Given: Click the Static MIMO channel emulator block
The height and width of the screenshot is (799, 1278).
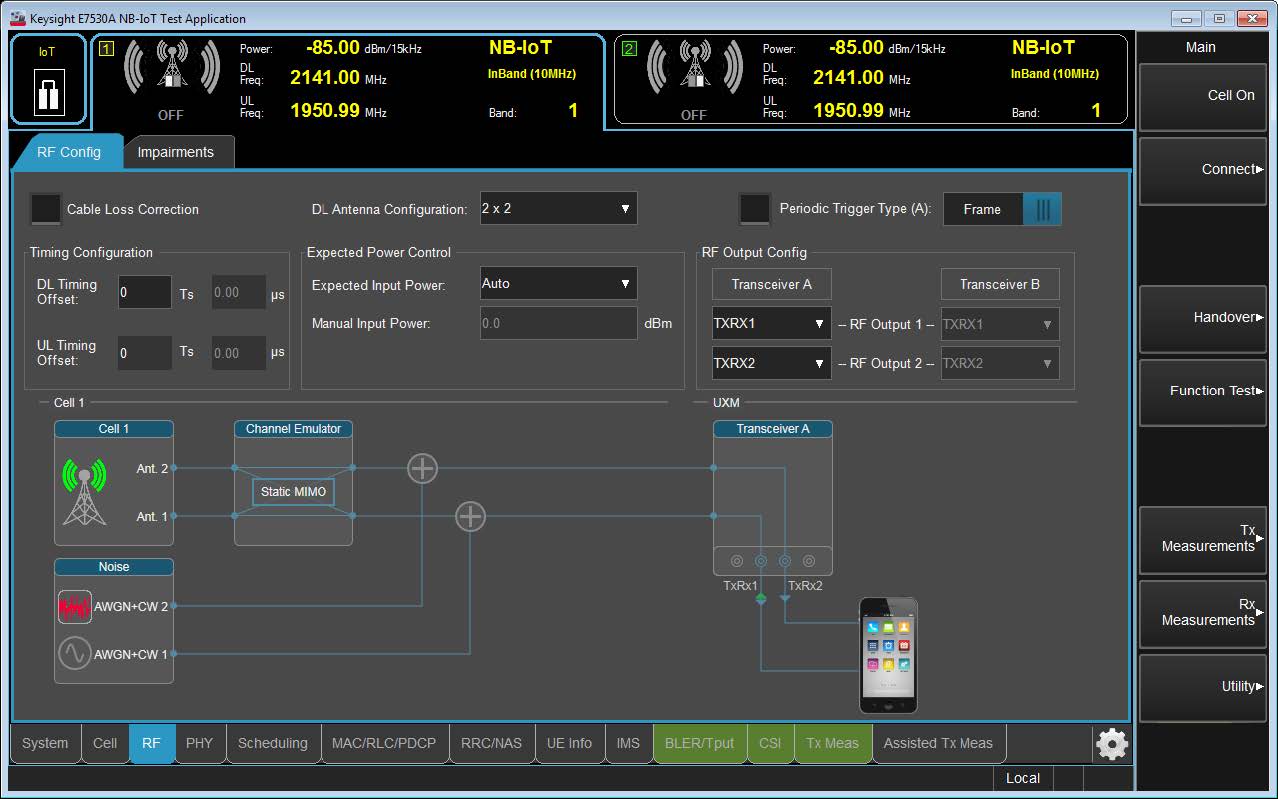Looking at the screenshot, I should (x=293, y=492).
